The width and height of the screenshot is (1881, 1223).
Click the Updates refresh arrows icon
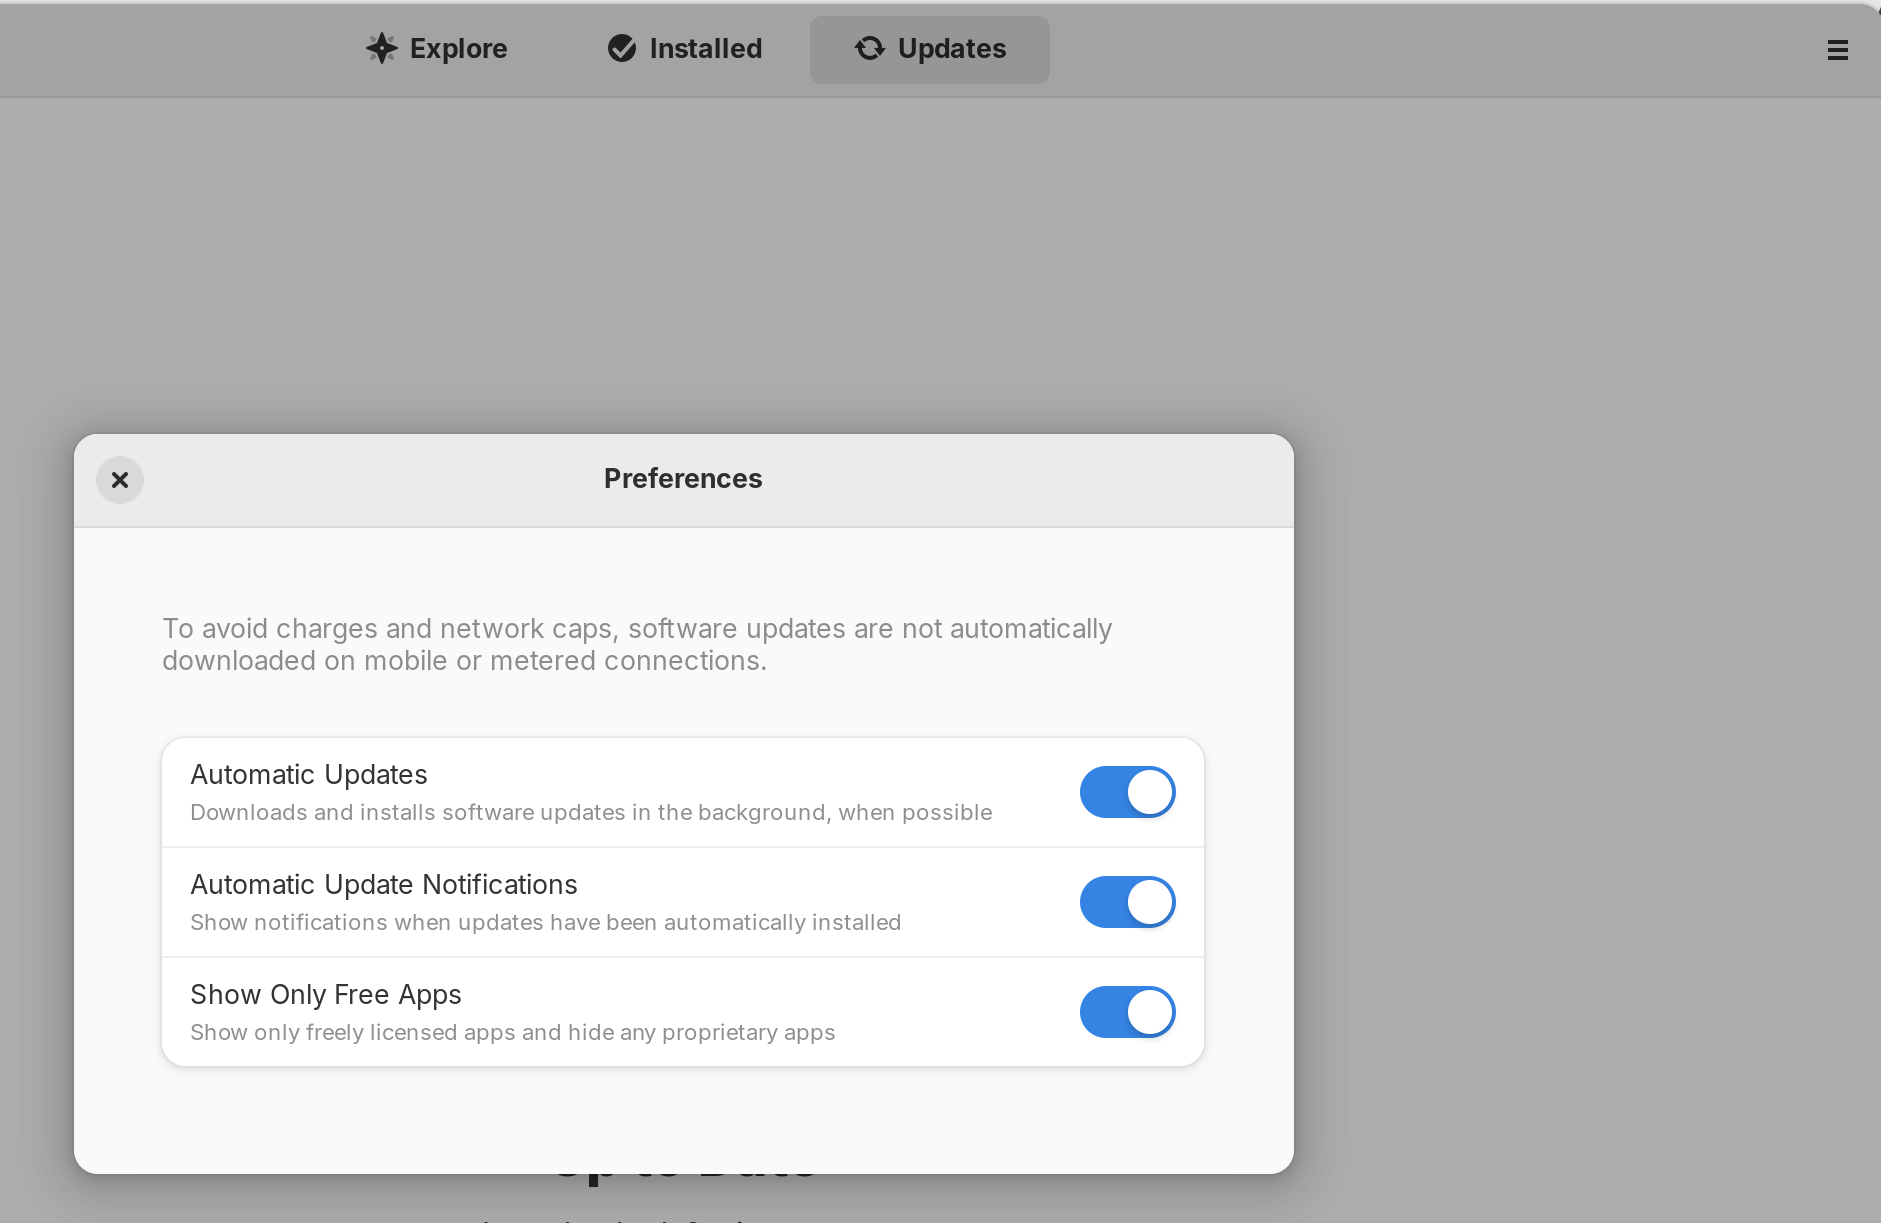click(x=870, y=48)
